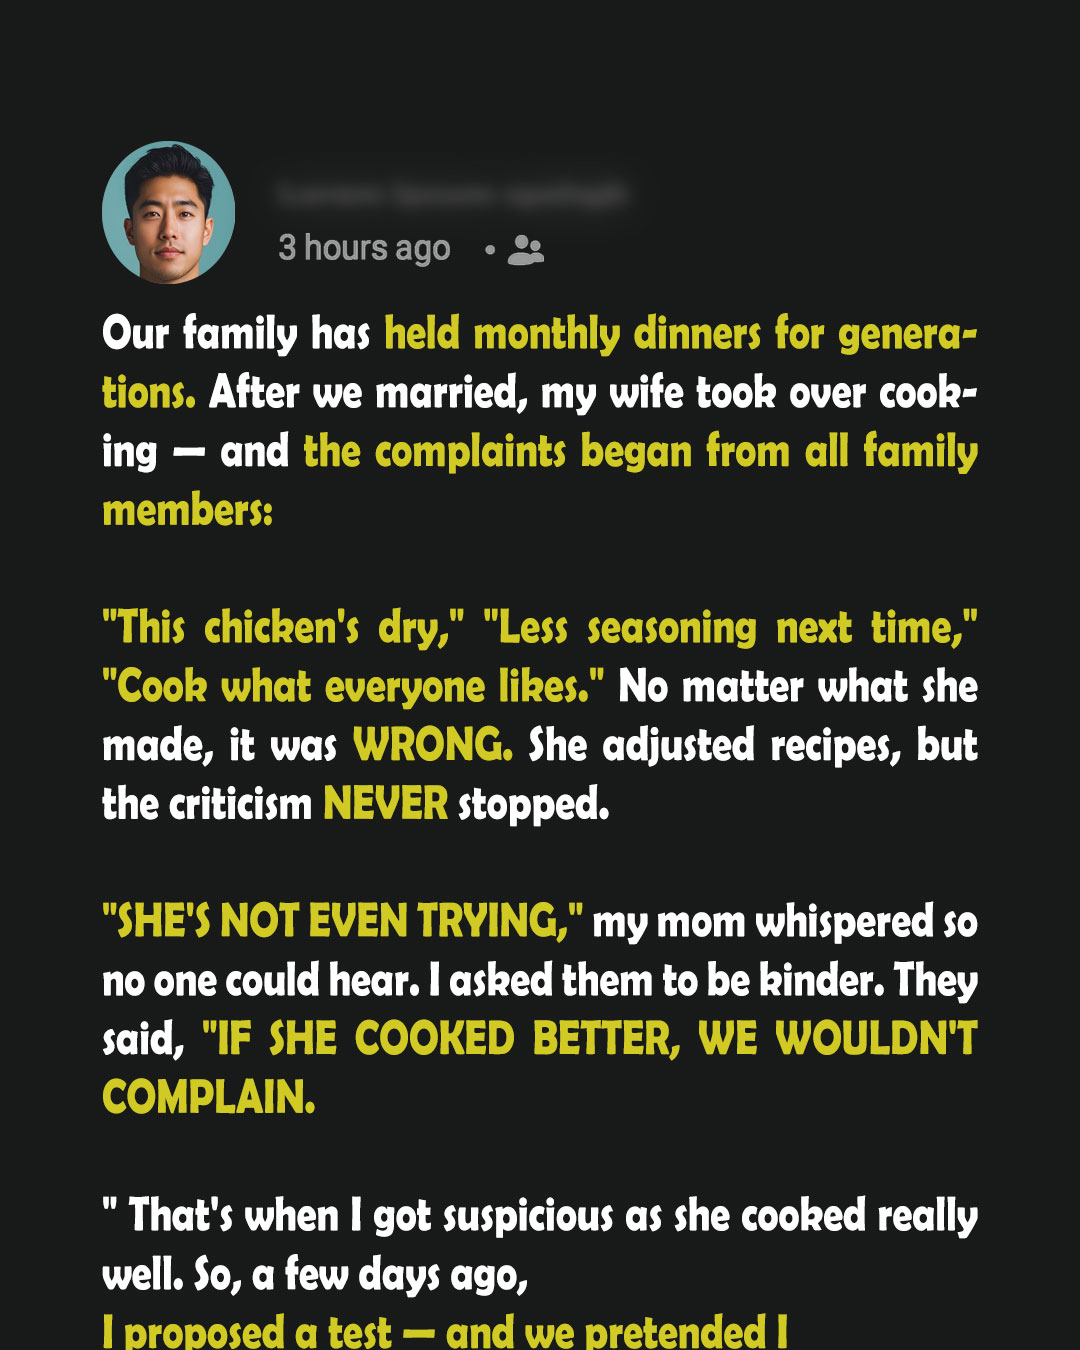Screen dimensions: 1080x1350
Task: Click the highlighted word "members:"
Action: [187, 510]
